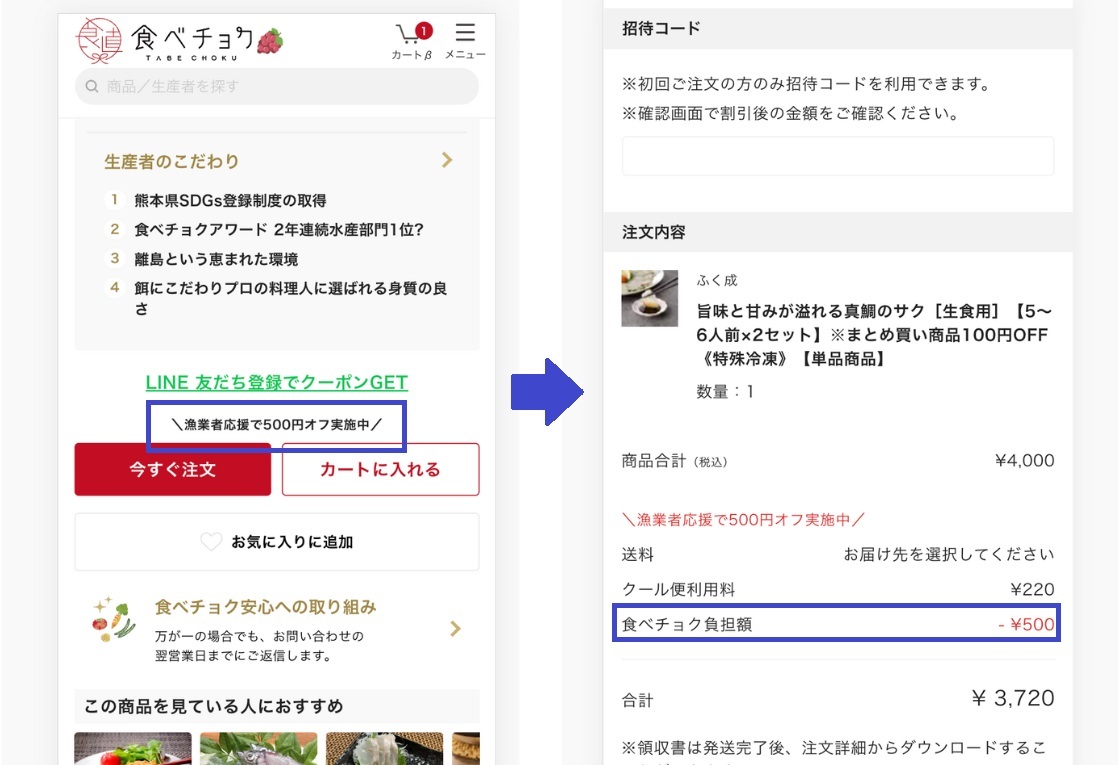Expand chevron next to 安心への取り組み

pyautogui.click(x=455, y=629)
